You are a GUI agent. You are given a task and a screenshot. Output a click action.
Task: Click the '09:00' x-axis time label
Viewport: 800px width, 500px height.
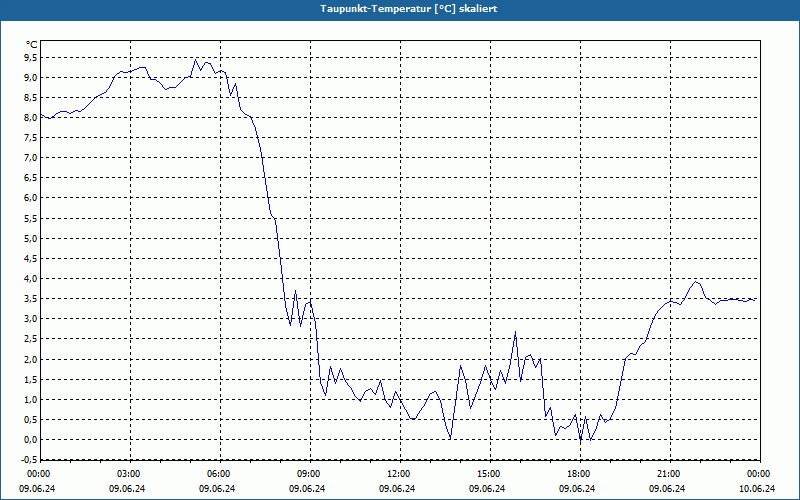tap(308, 474)
